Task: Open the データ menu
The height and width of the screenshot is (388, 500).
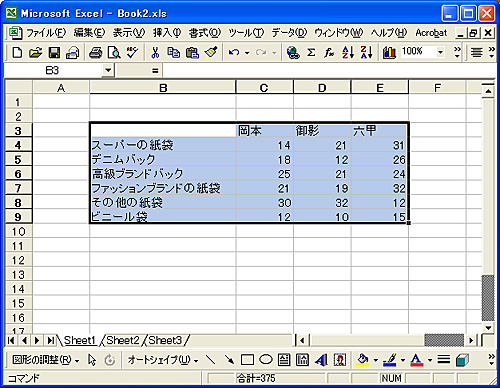Action: 289,33
